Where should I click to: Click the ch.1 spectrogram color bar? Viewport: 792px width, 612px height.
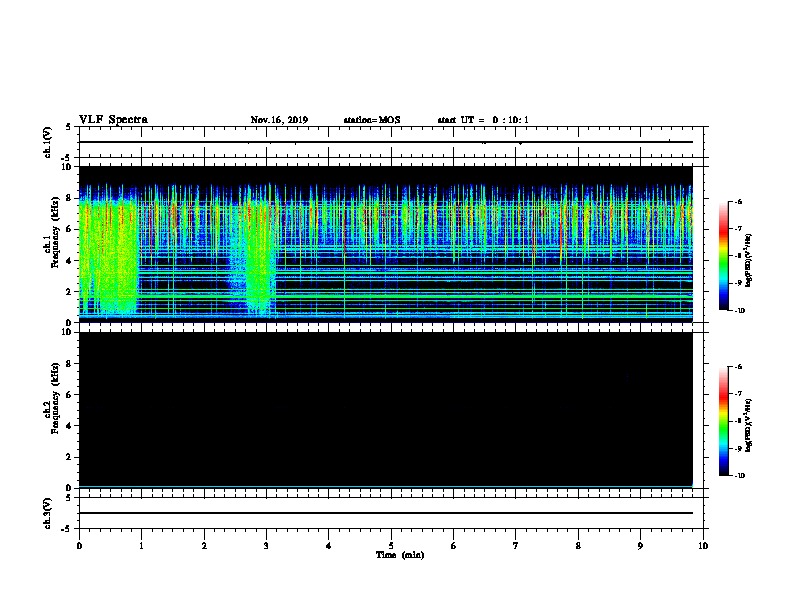click(x=723, y=256)
